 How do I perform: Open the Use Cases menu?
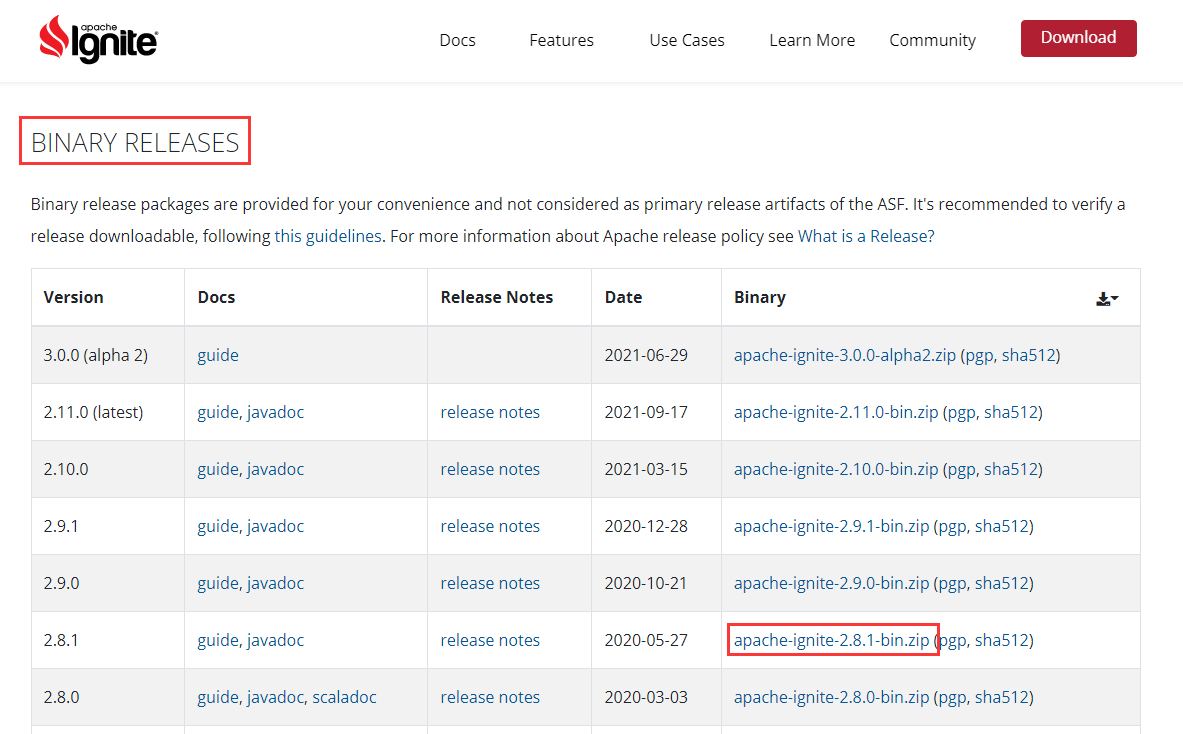[x=687, y=40]
